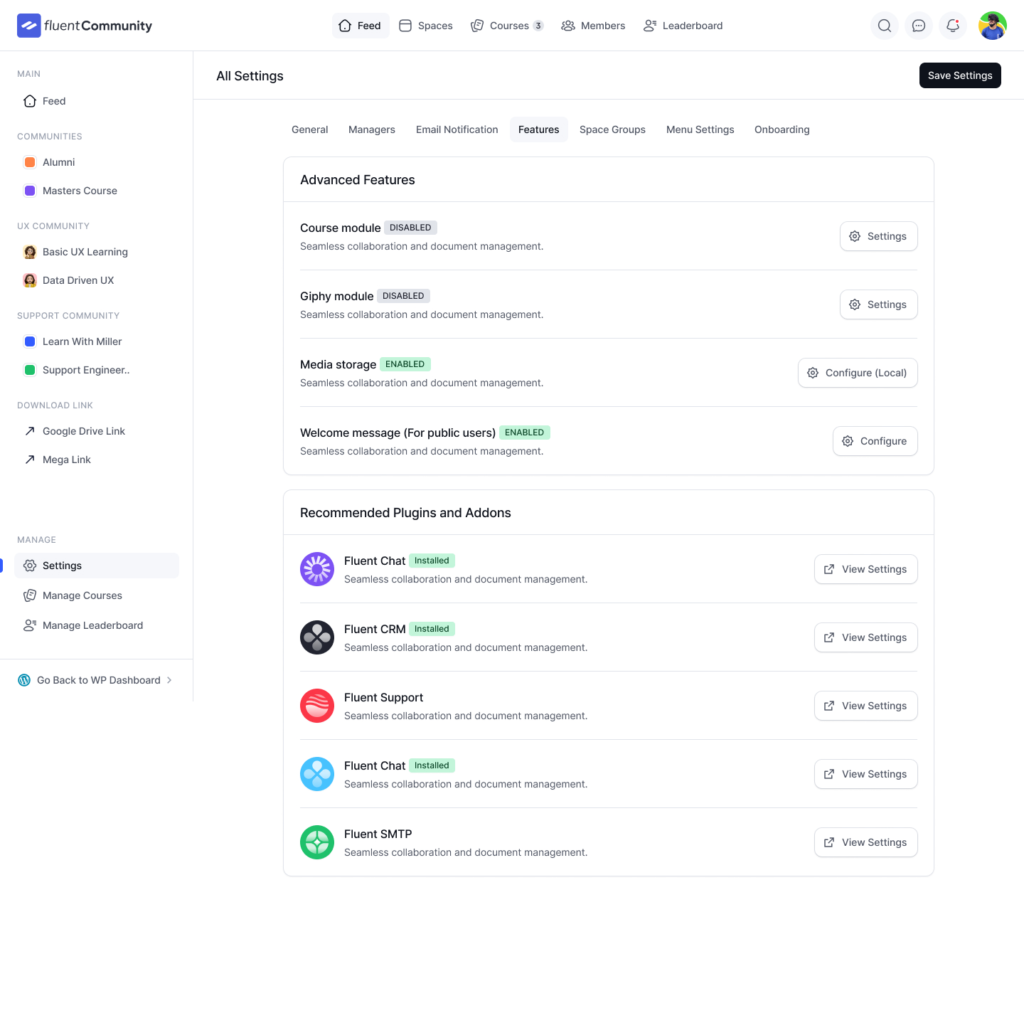The height and width of the screenshot is (1018, 1024).
Task: Switch to the Menu Settings tab
Action: click(700, 129)
